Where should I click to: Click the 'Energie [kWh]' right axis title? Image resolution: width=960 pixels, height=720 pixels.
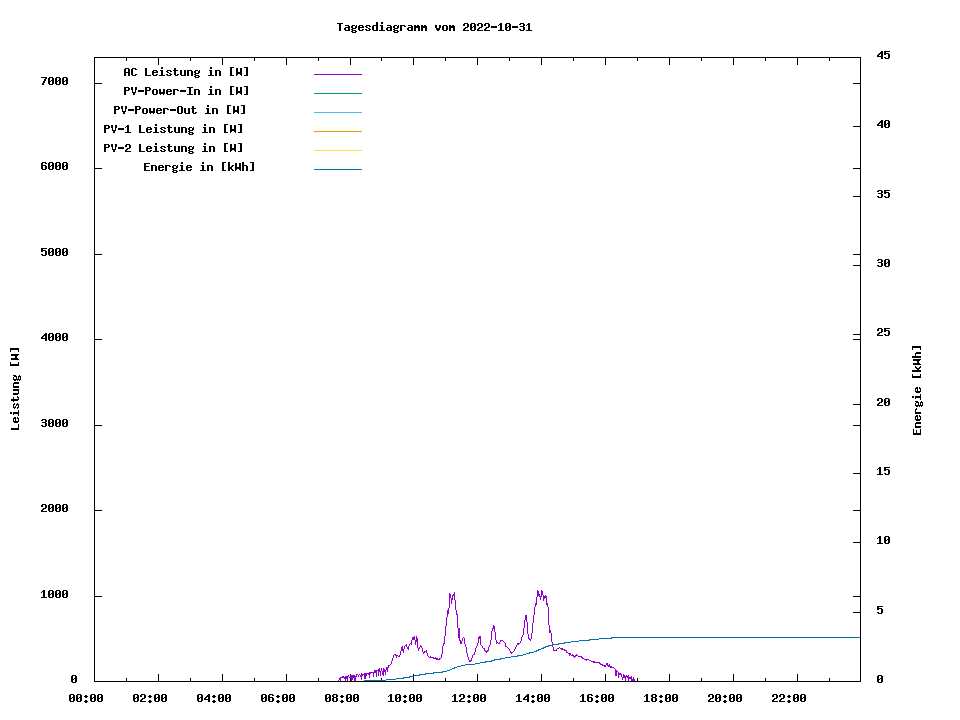click(x=917, y=390)
